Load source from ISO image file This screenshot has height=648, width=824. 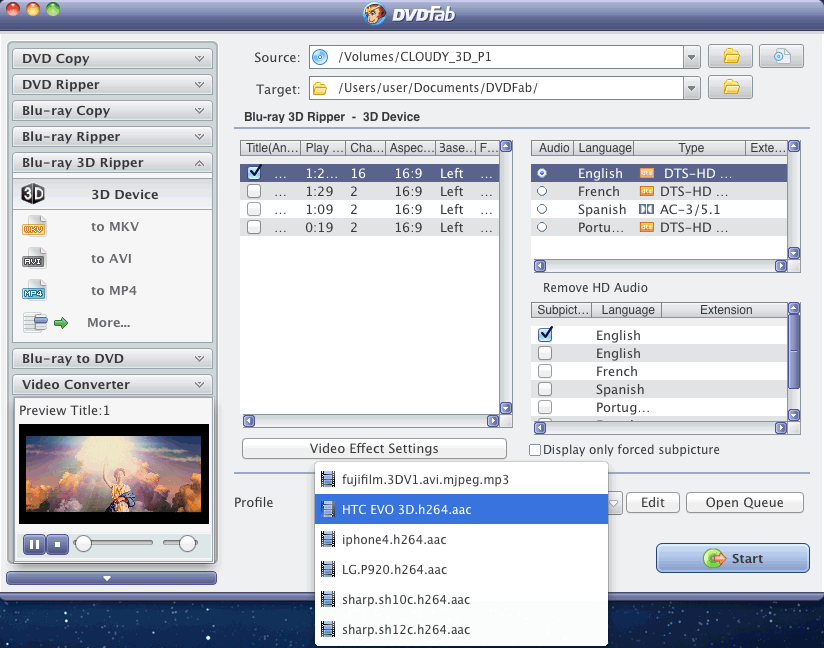(x=781, y=56)
